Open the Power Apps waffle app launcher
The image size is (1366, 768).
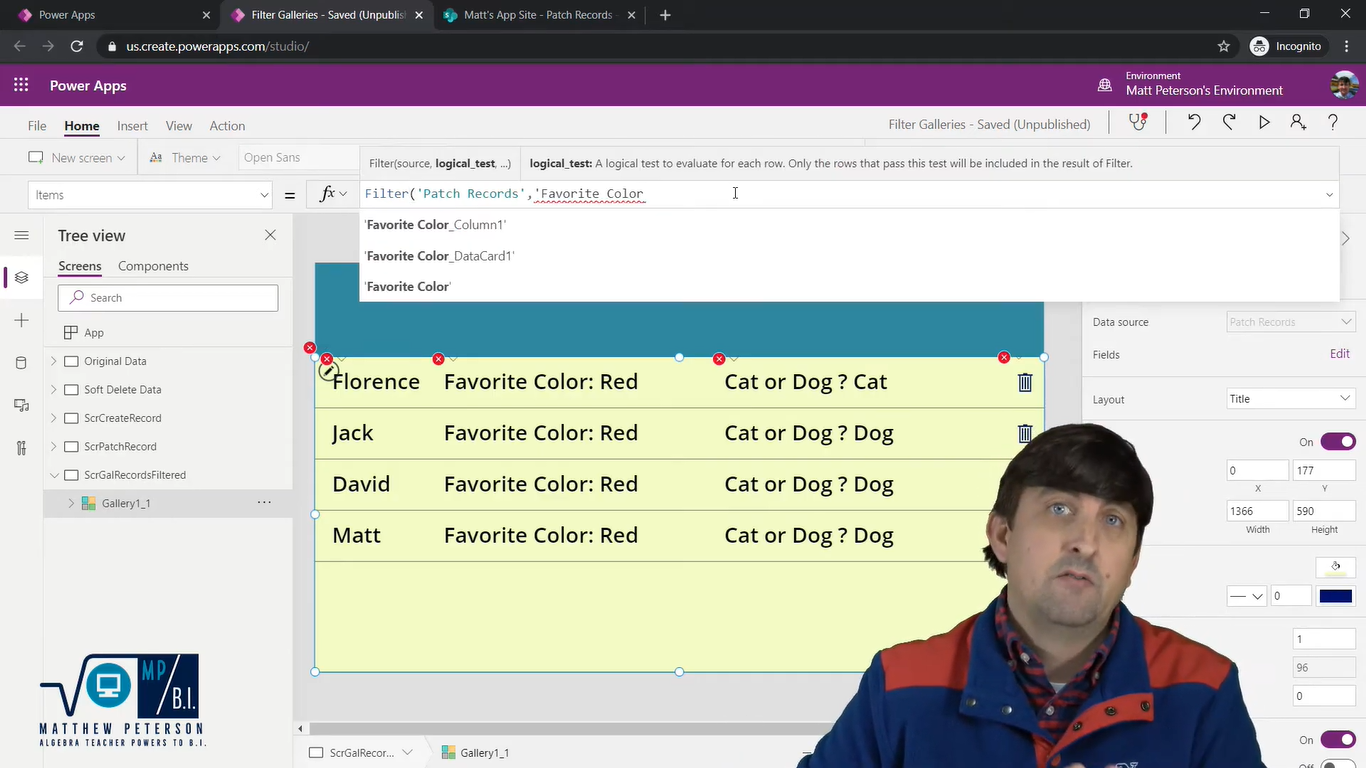21,85
